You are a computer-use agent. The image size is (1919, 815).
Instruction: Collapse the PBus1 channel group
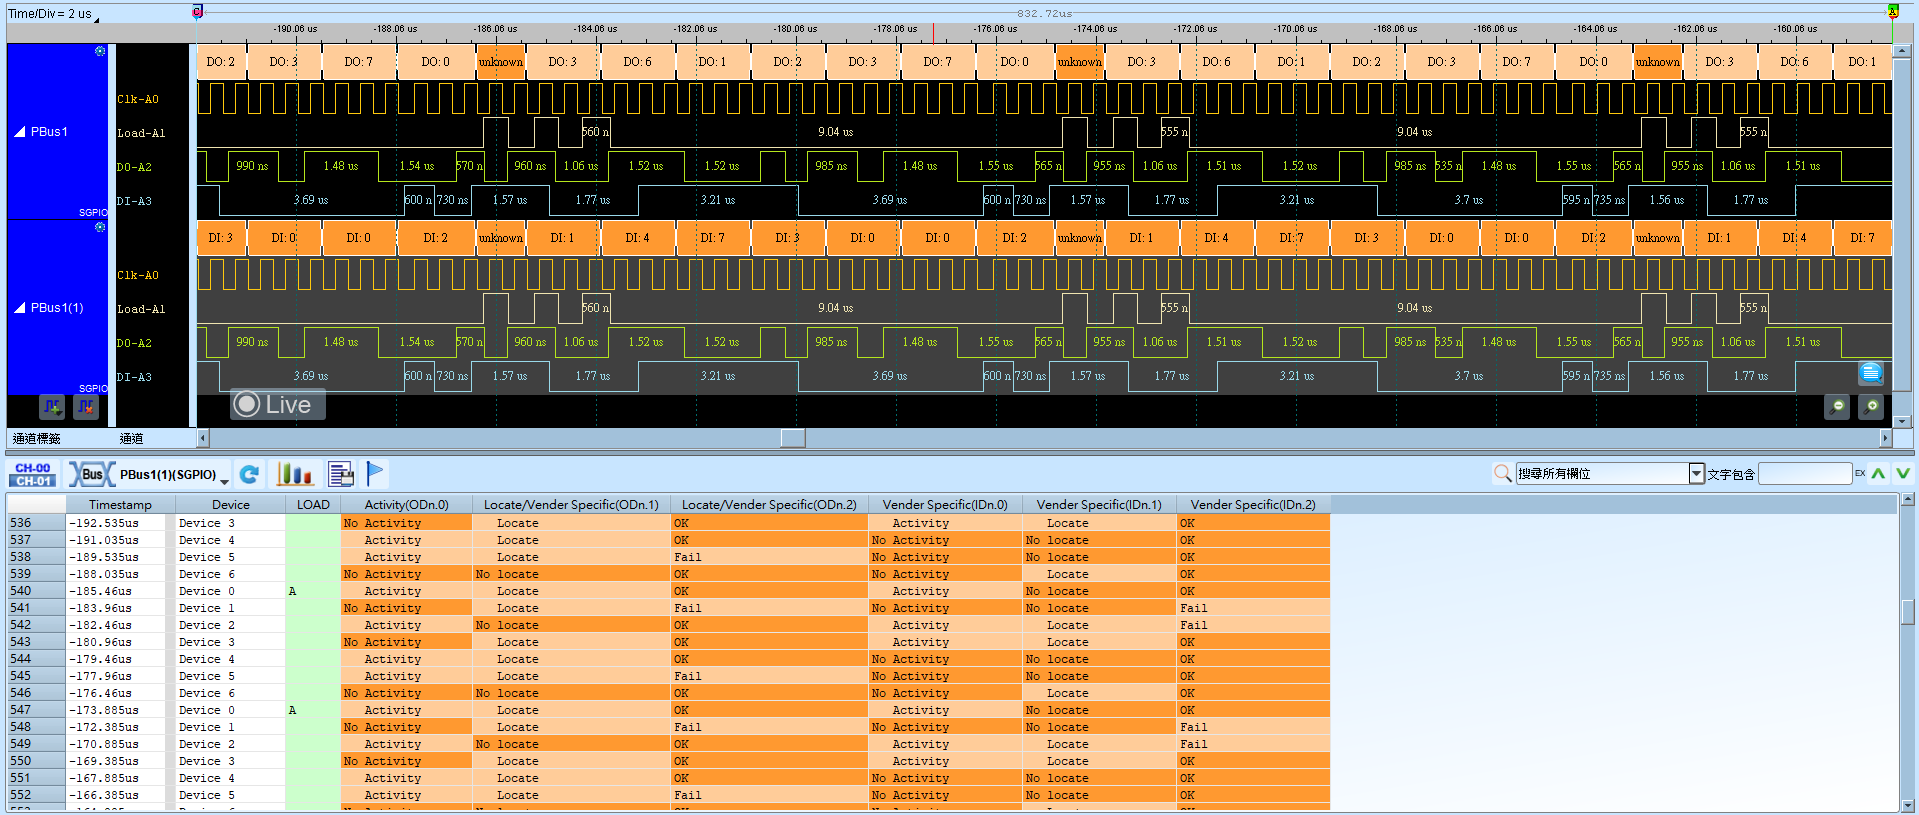pos(19,131)
